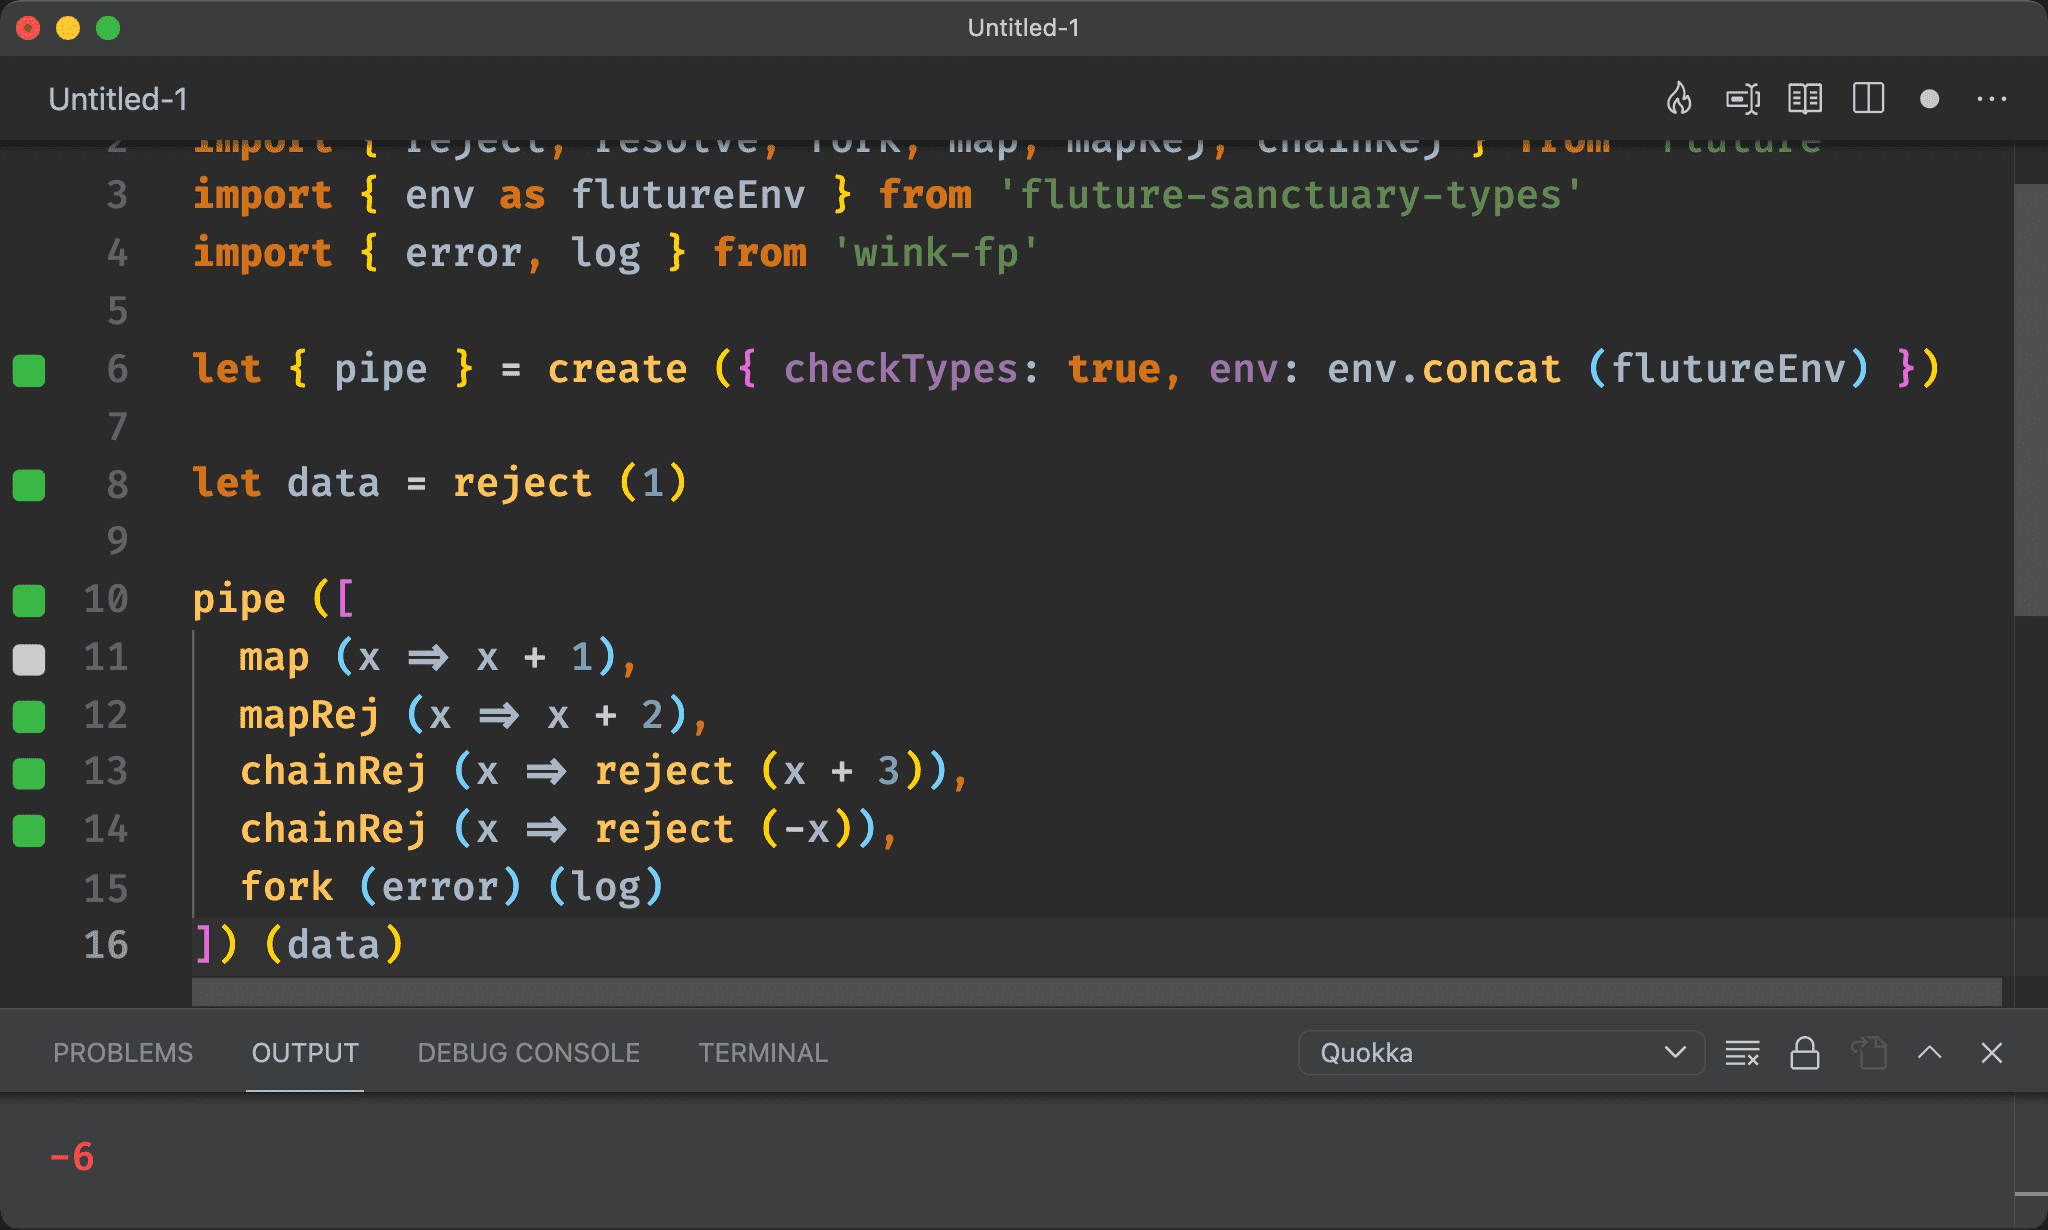The width and height of the screenshot is (2048, 1230).
Task: Click the 'reject' call on line 8
Action: [522, 484]
